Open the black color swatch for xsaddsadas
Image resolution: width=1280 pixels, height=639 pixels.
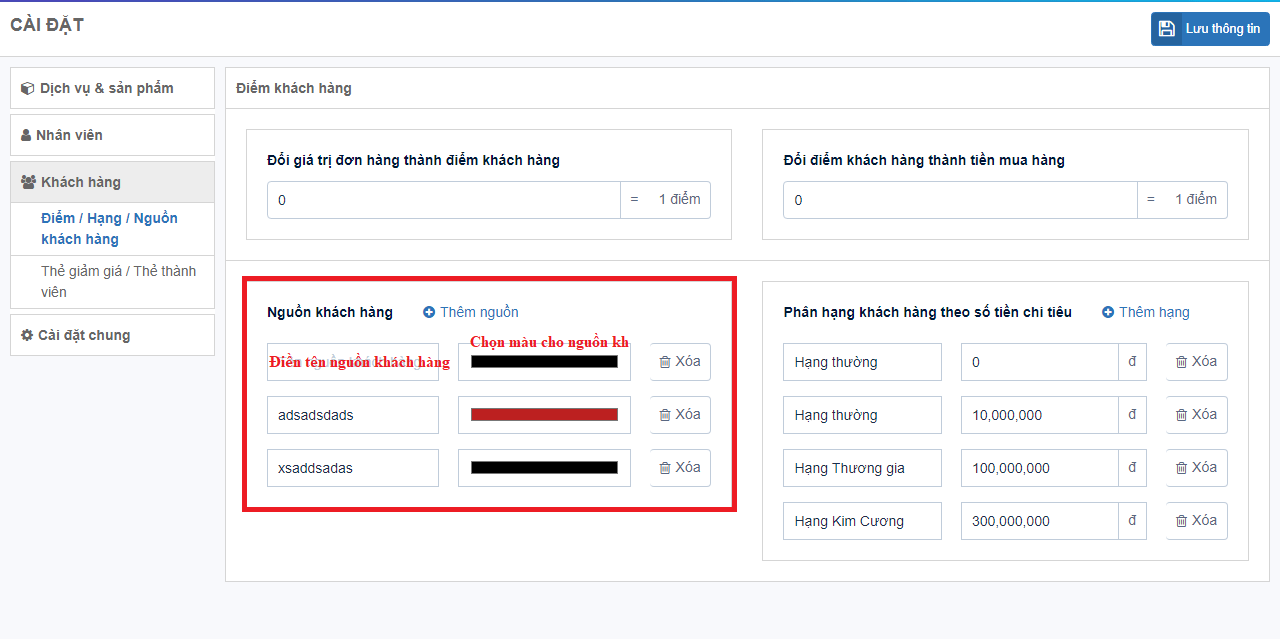544,468
